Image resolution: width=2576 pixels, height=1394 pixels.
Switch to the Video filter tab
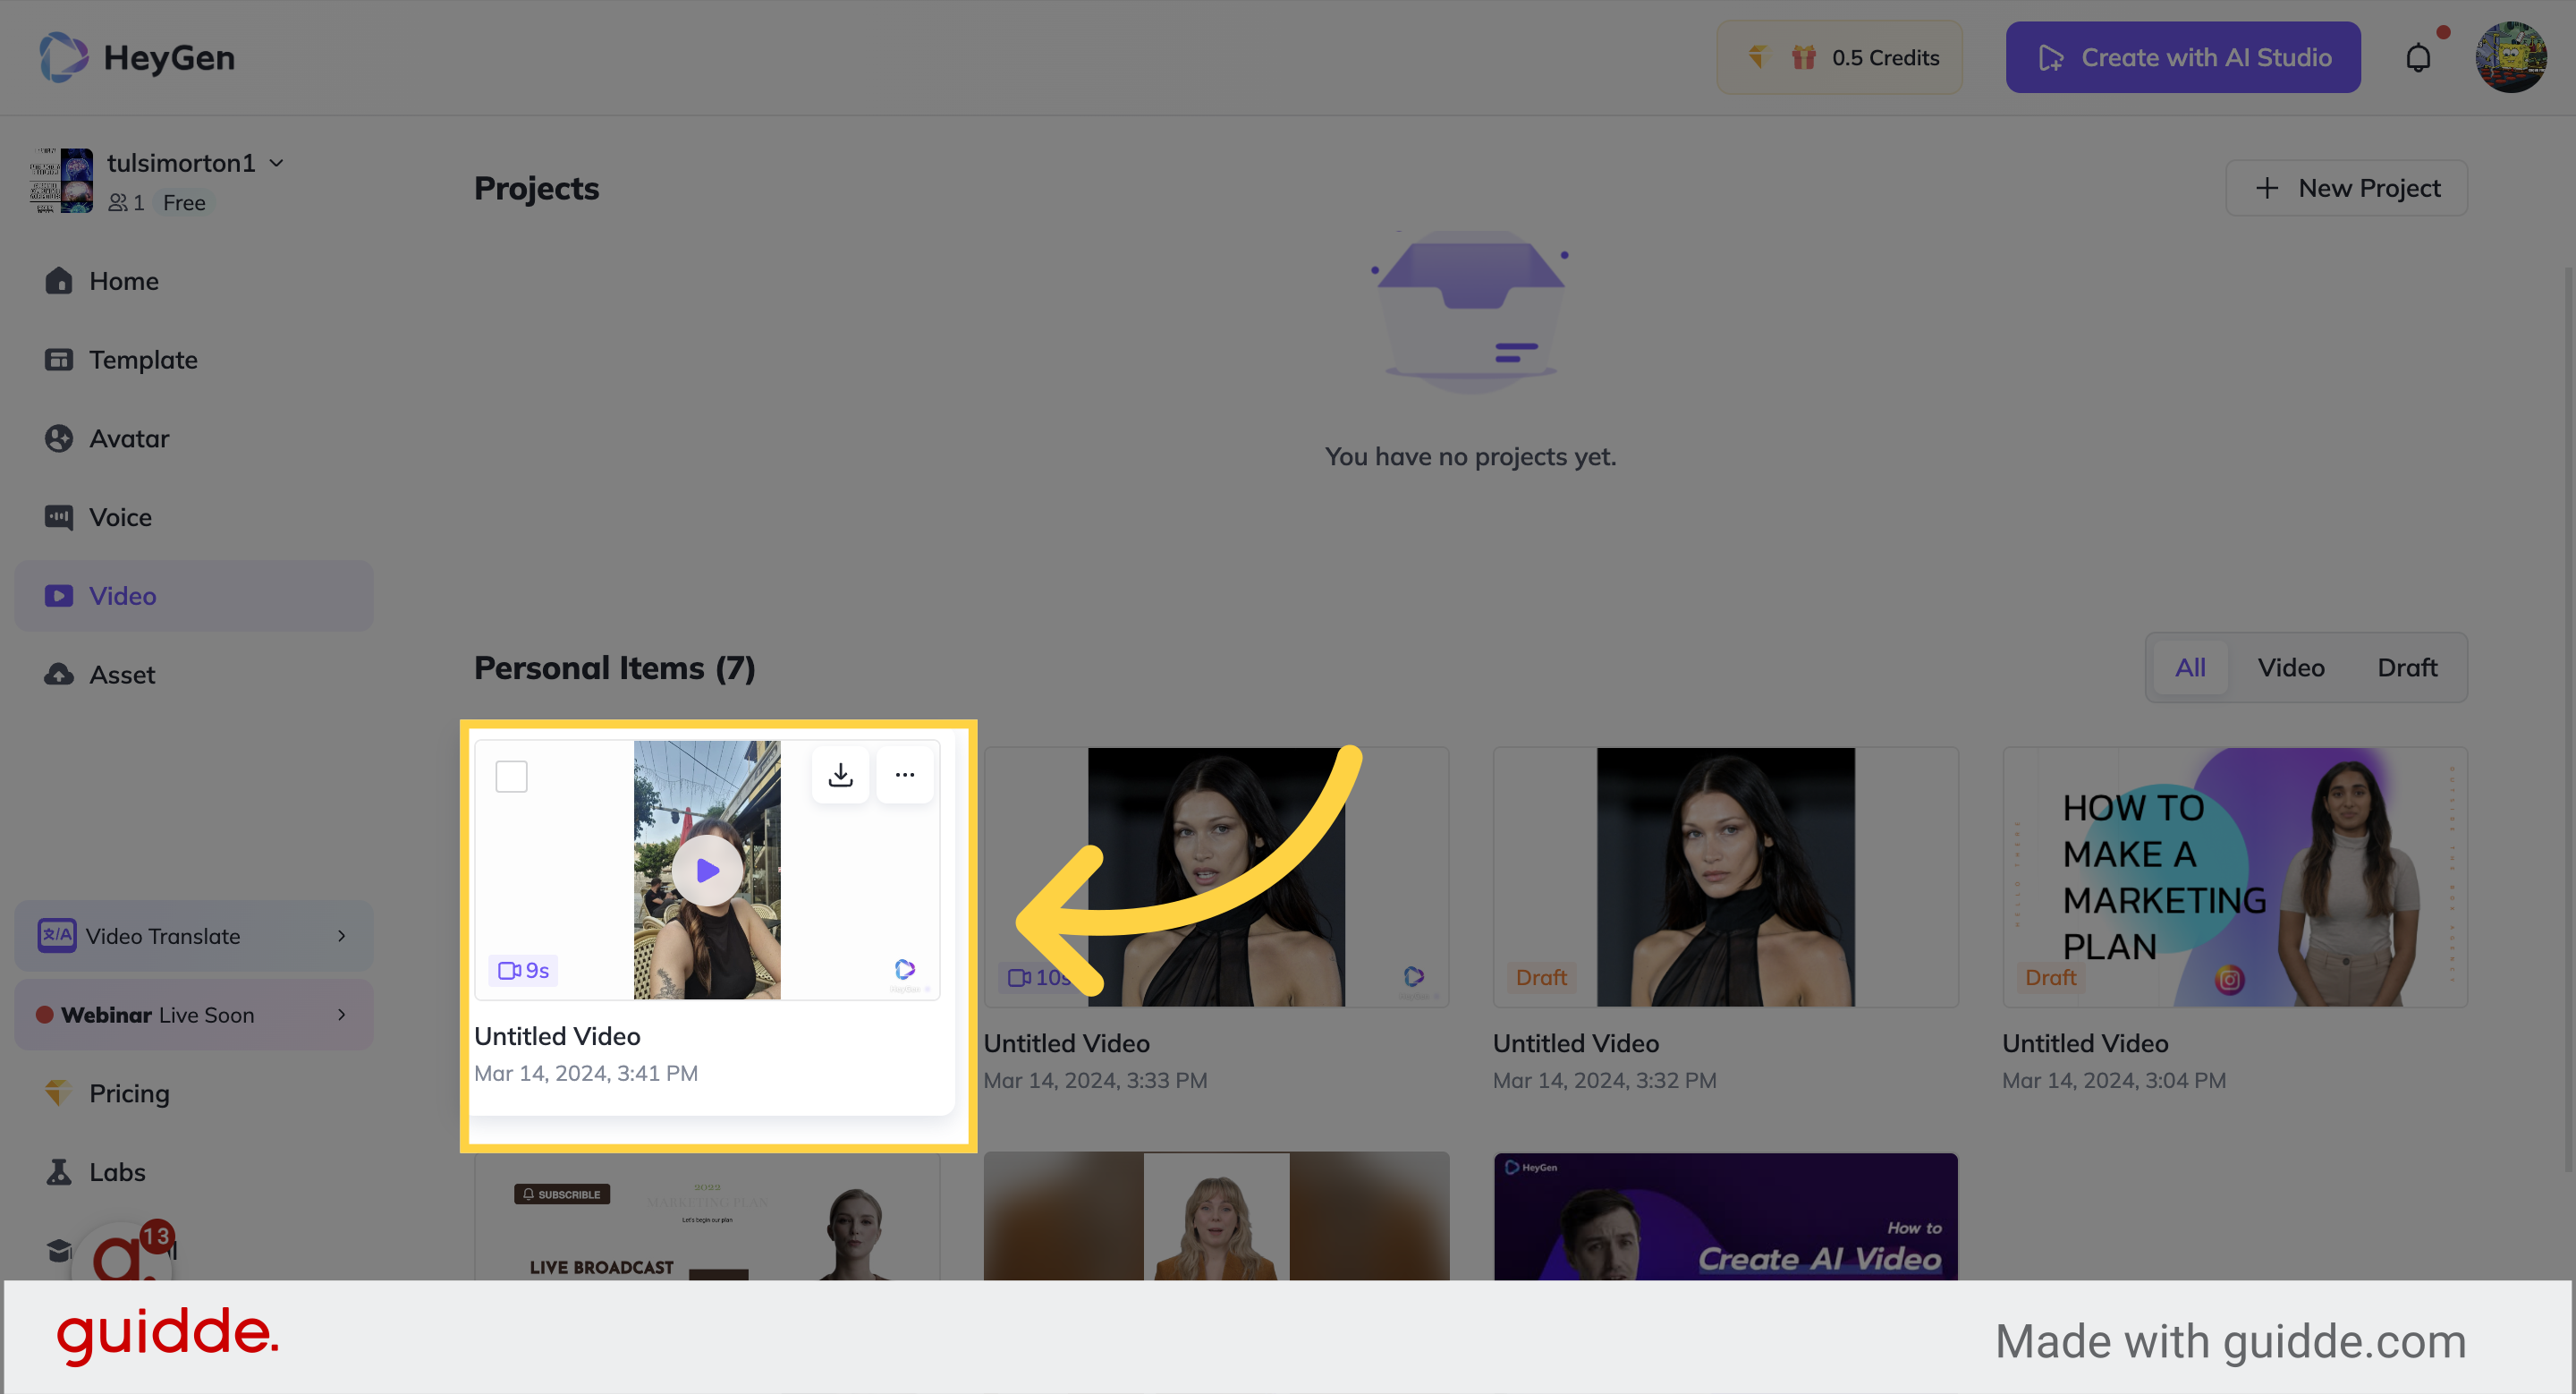tap(2291, 667)
